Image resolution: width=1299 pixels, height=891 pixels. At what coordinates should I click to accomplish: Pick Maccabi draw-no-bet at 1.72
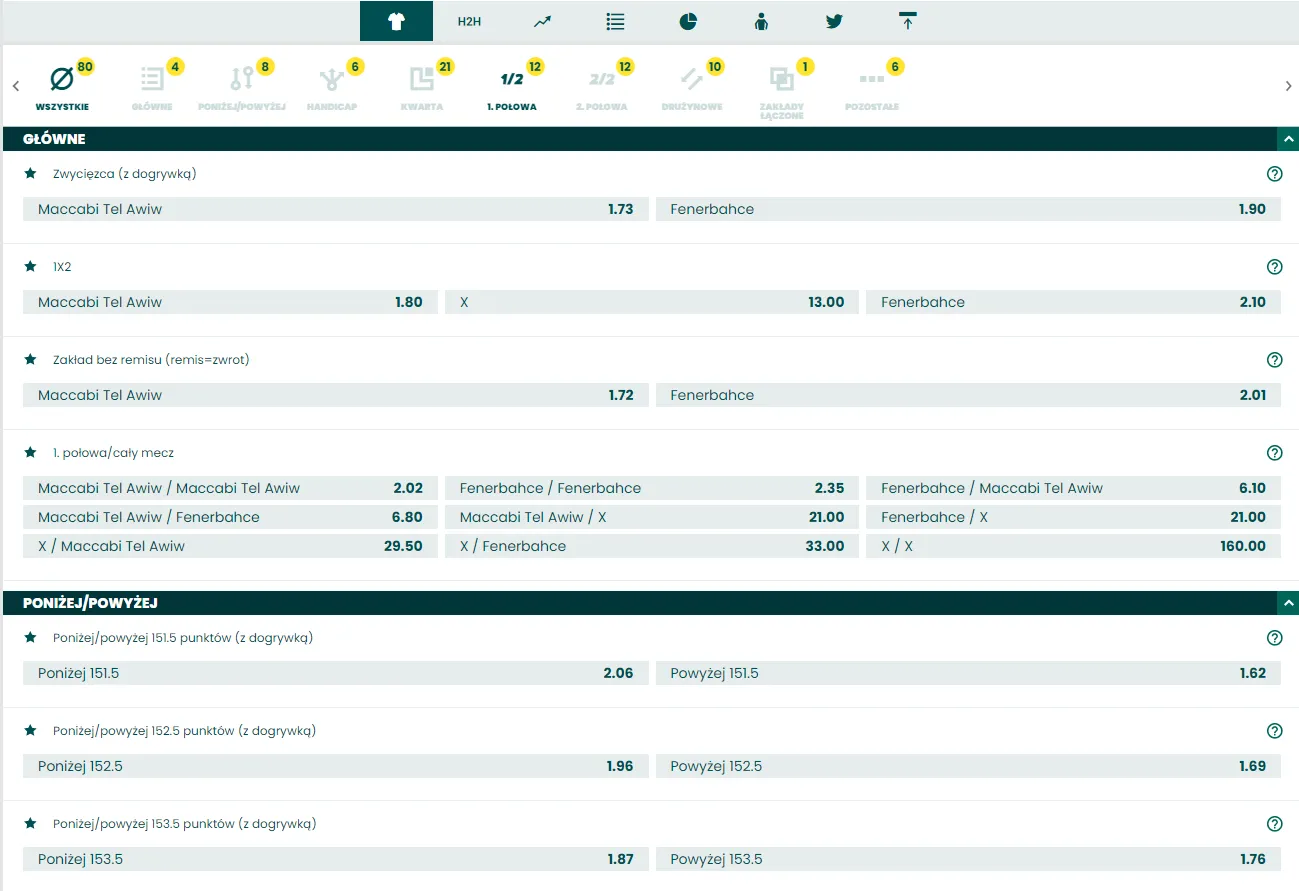(336, 395)
